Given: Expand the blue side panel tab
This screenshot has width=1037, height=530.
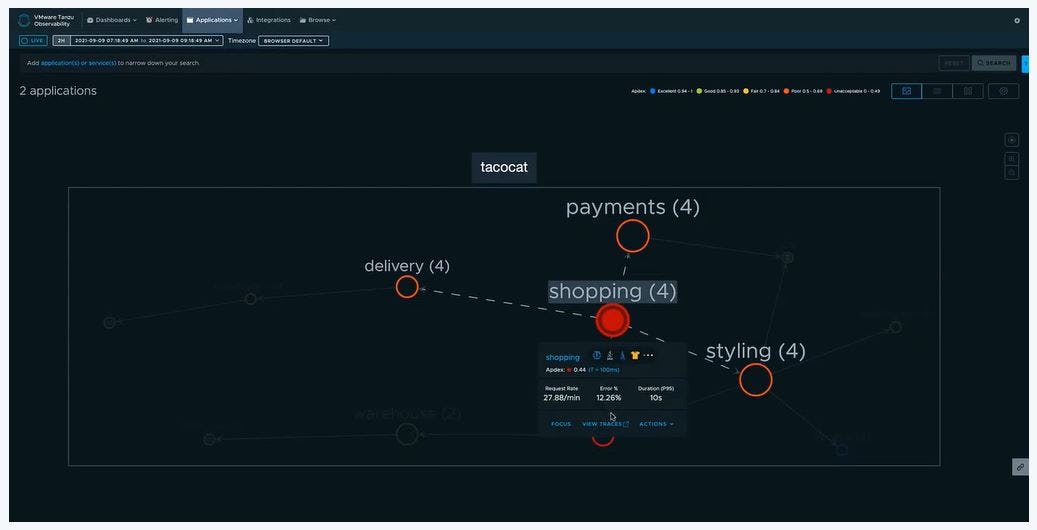Looking at the screenshot, I should pyautogui.click(x=1026, y=64).
